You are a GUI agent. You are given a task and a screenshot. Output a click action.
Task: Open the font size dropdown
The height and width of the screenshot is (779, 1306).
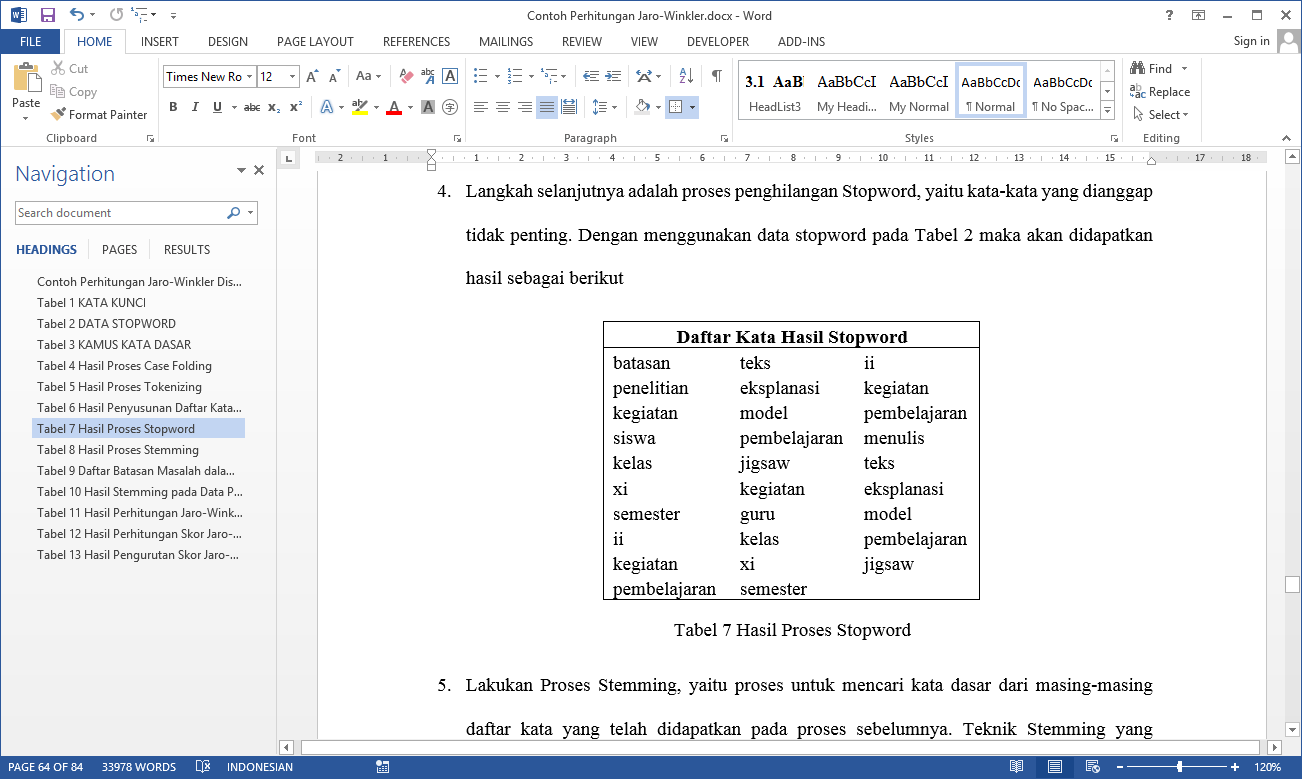(x=292, y=77)
